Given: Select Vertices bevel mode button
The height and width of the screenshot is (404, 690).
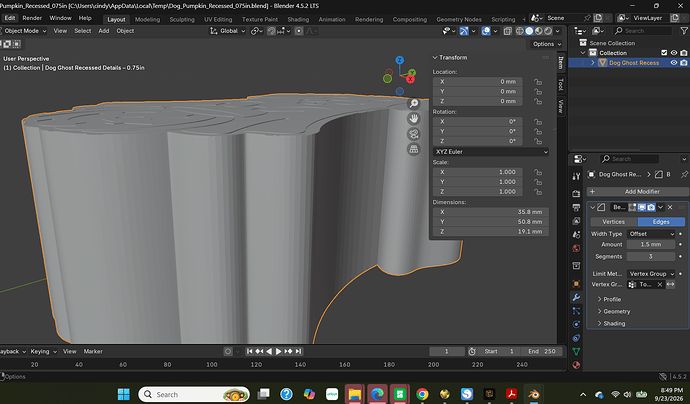Looking at the screenshot, I should click(614, 222).
